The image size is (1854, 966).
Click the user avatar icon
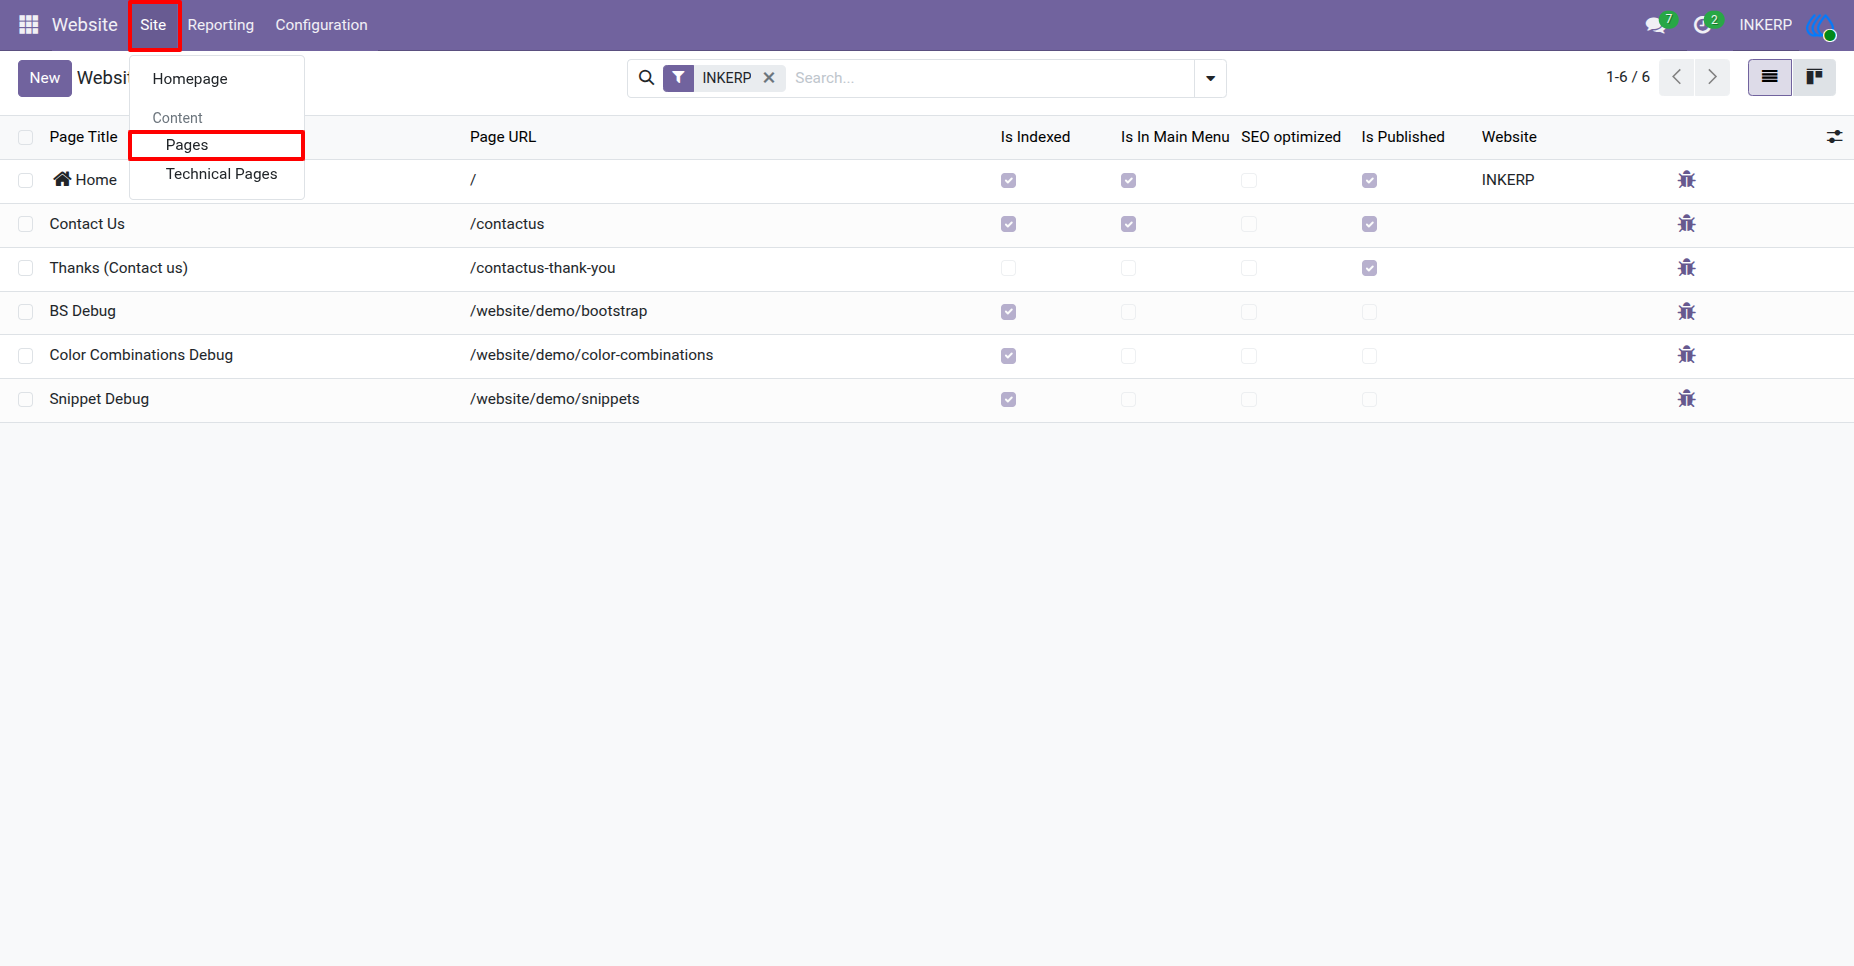tap(1821, 26)
